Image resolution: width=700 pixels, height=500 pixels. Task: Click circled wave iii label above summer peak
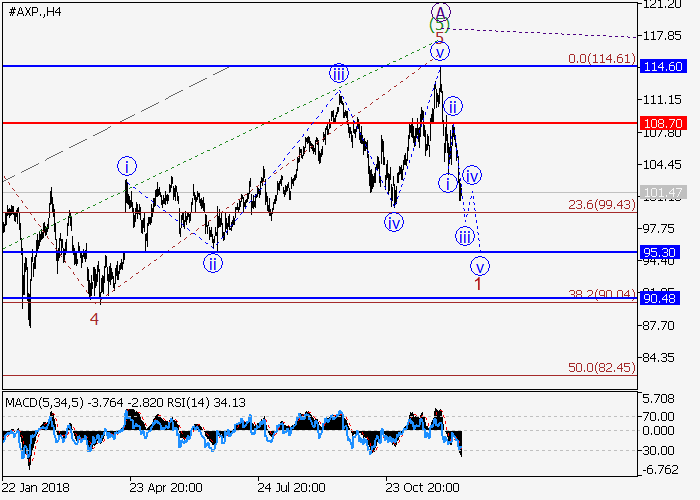tap(339, 73)
